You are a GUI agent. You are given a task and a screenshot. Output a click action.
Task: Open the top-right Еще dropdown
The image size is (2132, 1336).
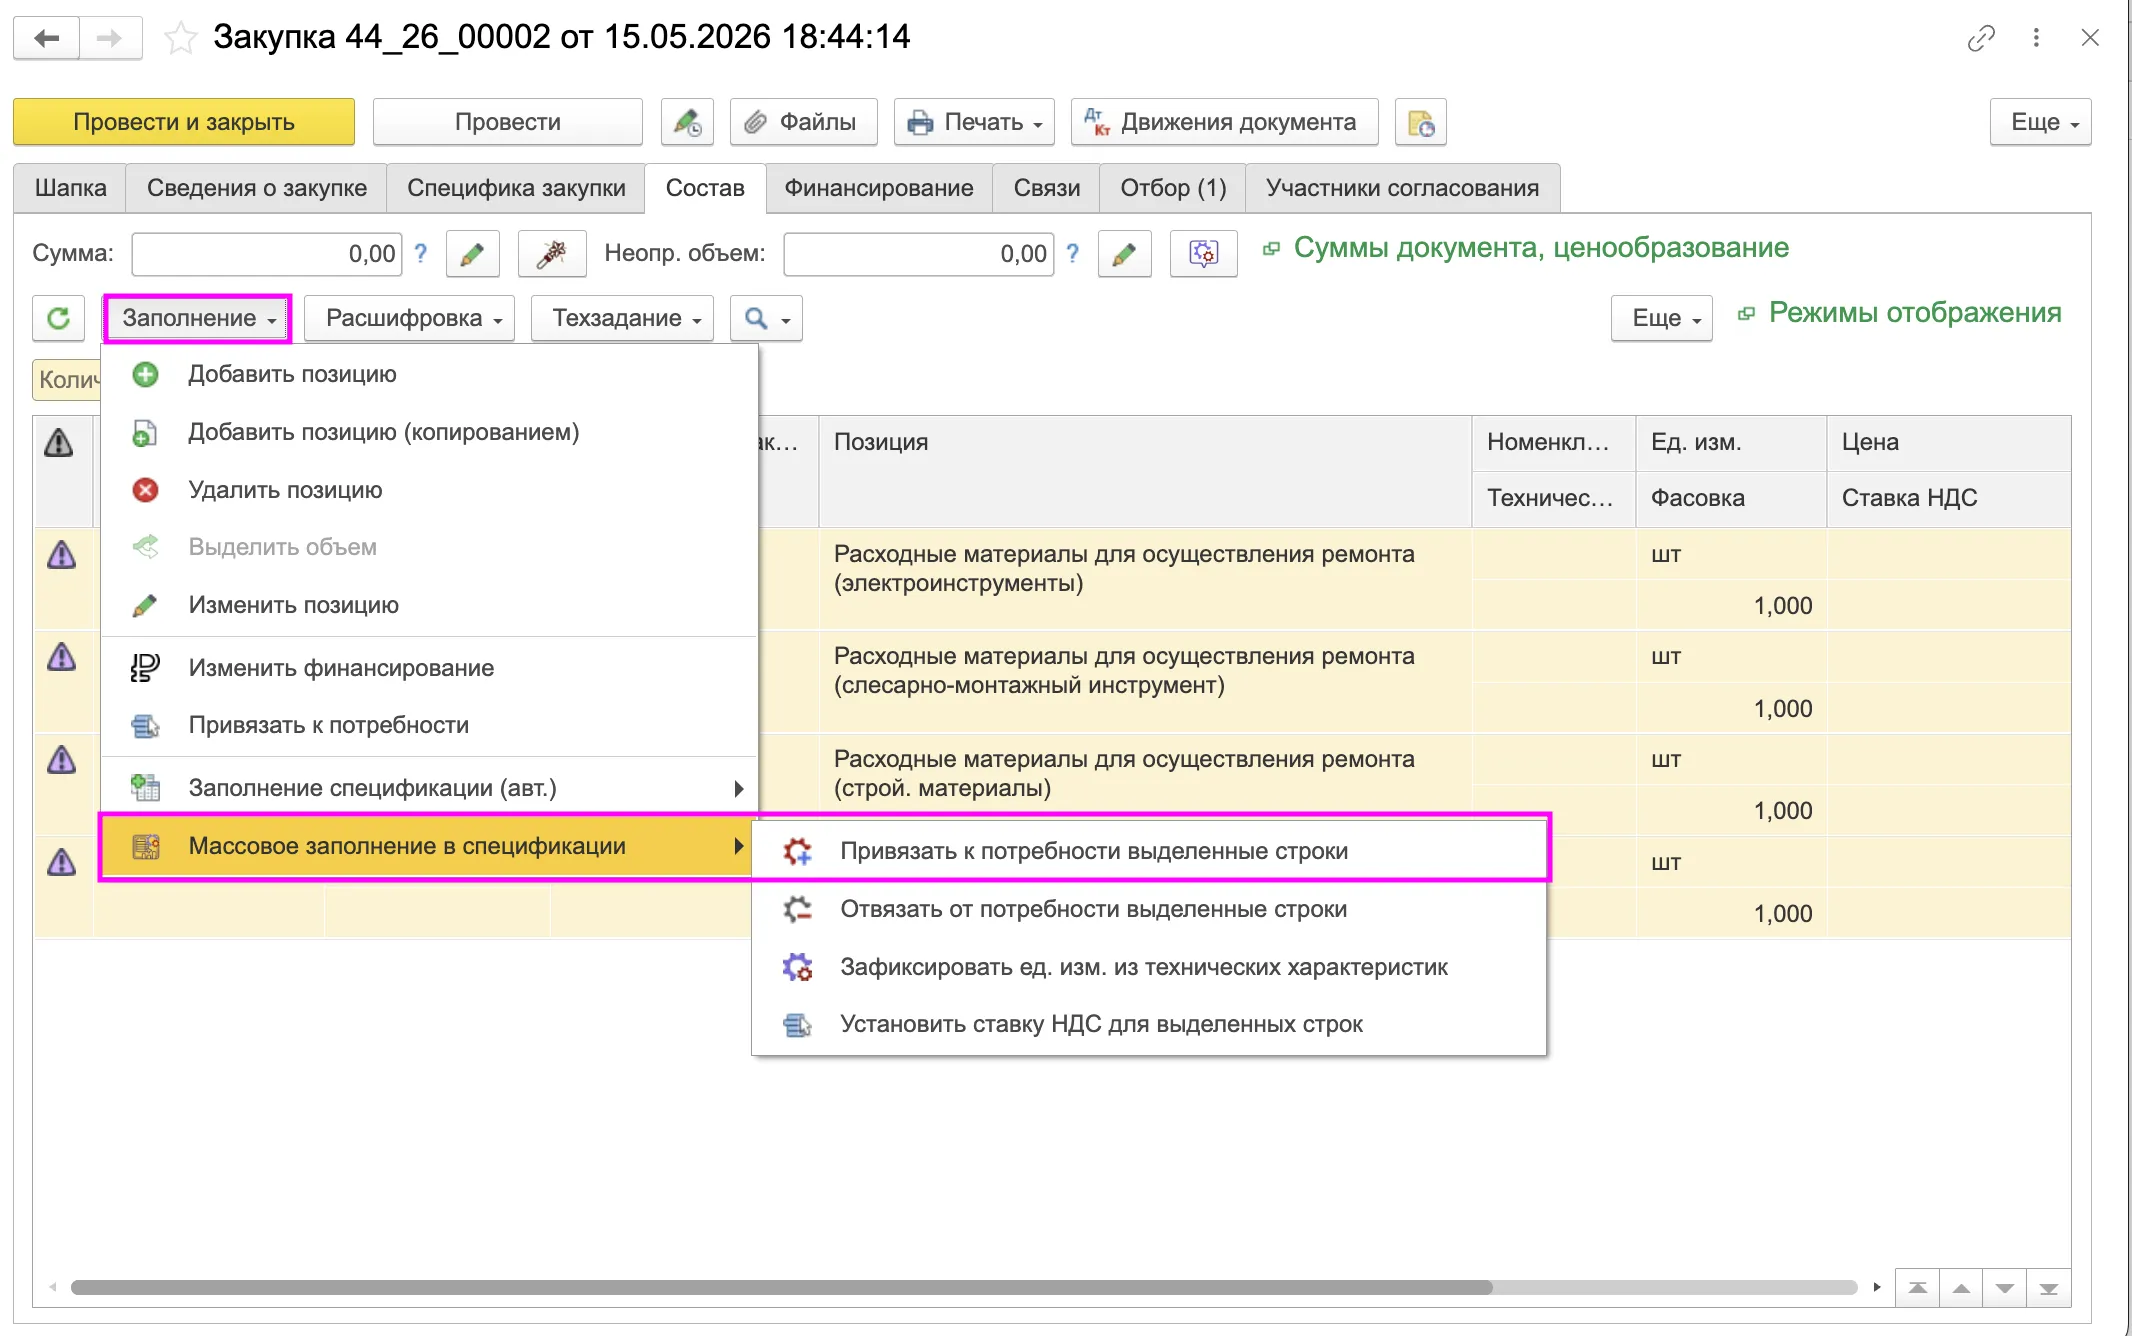tap(2040, 122)
